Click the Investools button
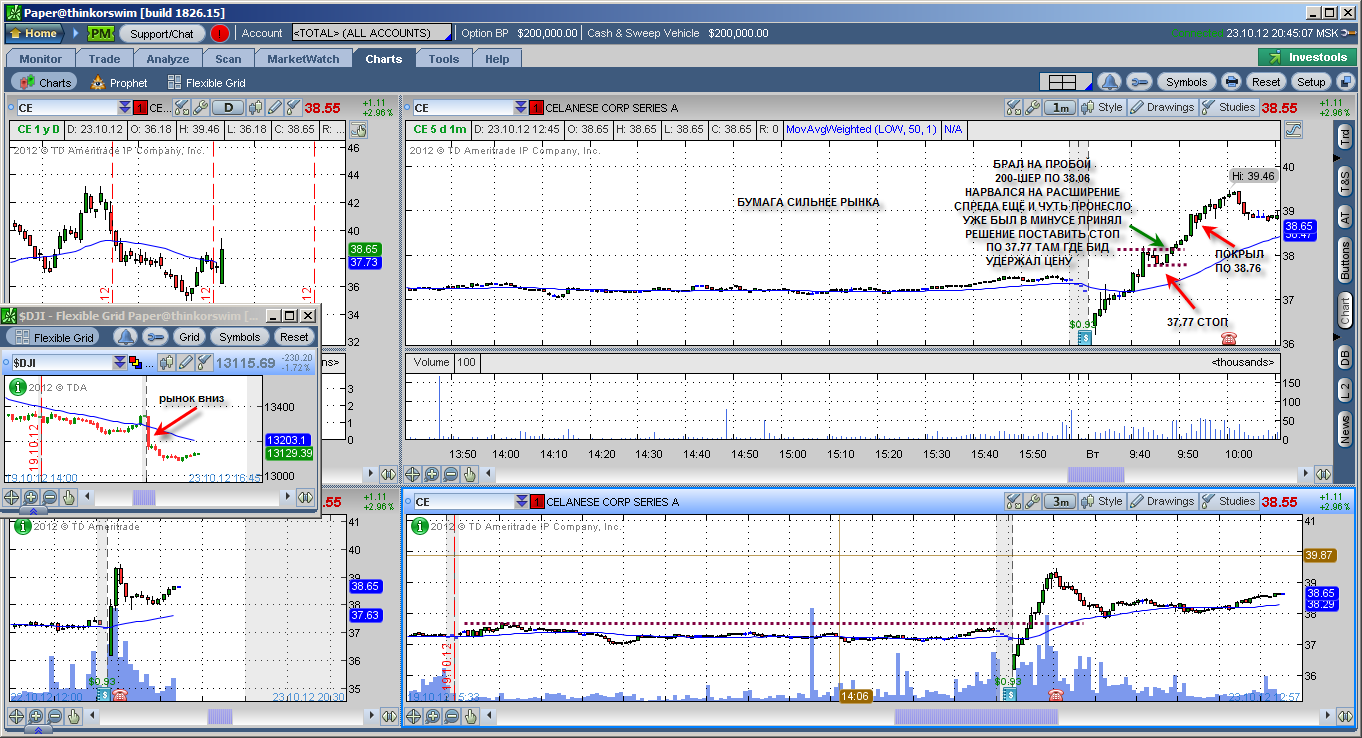Image resolution: width=1362 pixels, height=738 pixels. [x=1307, y=58]
